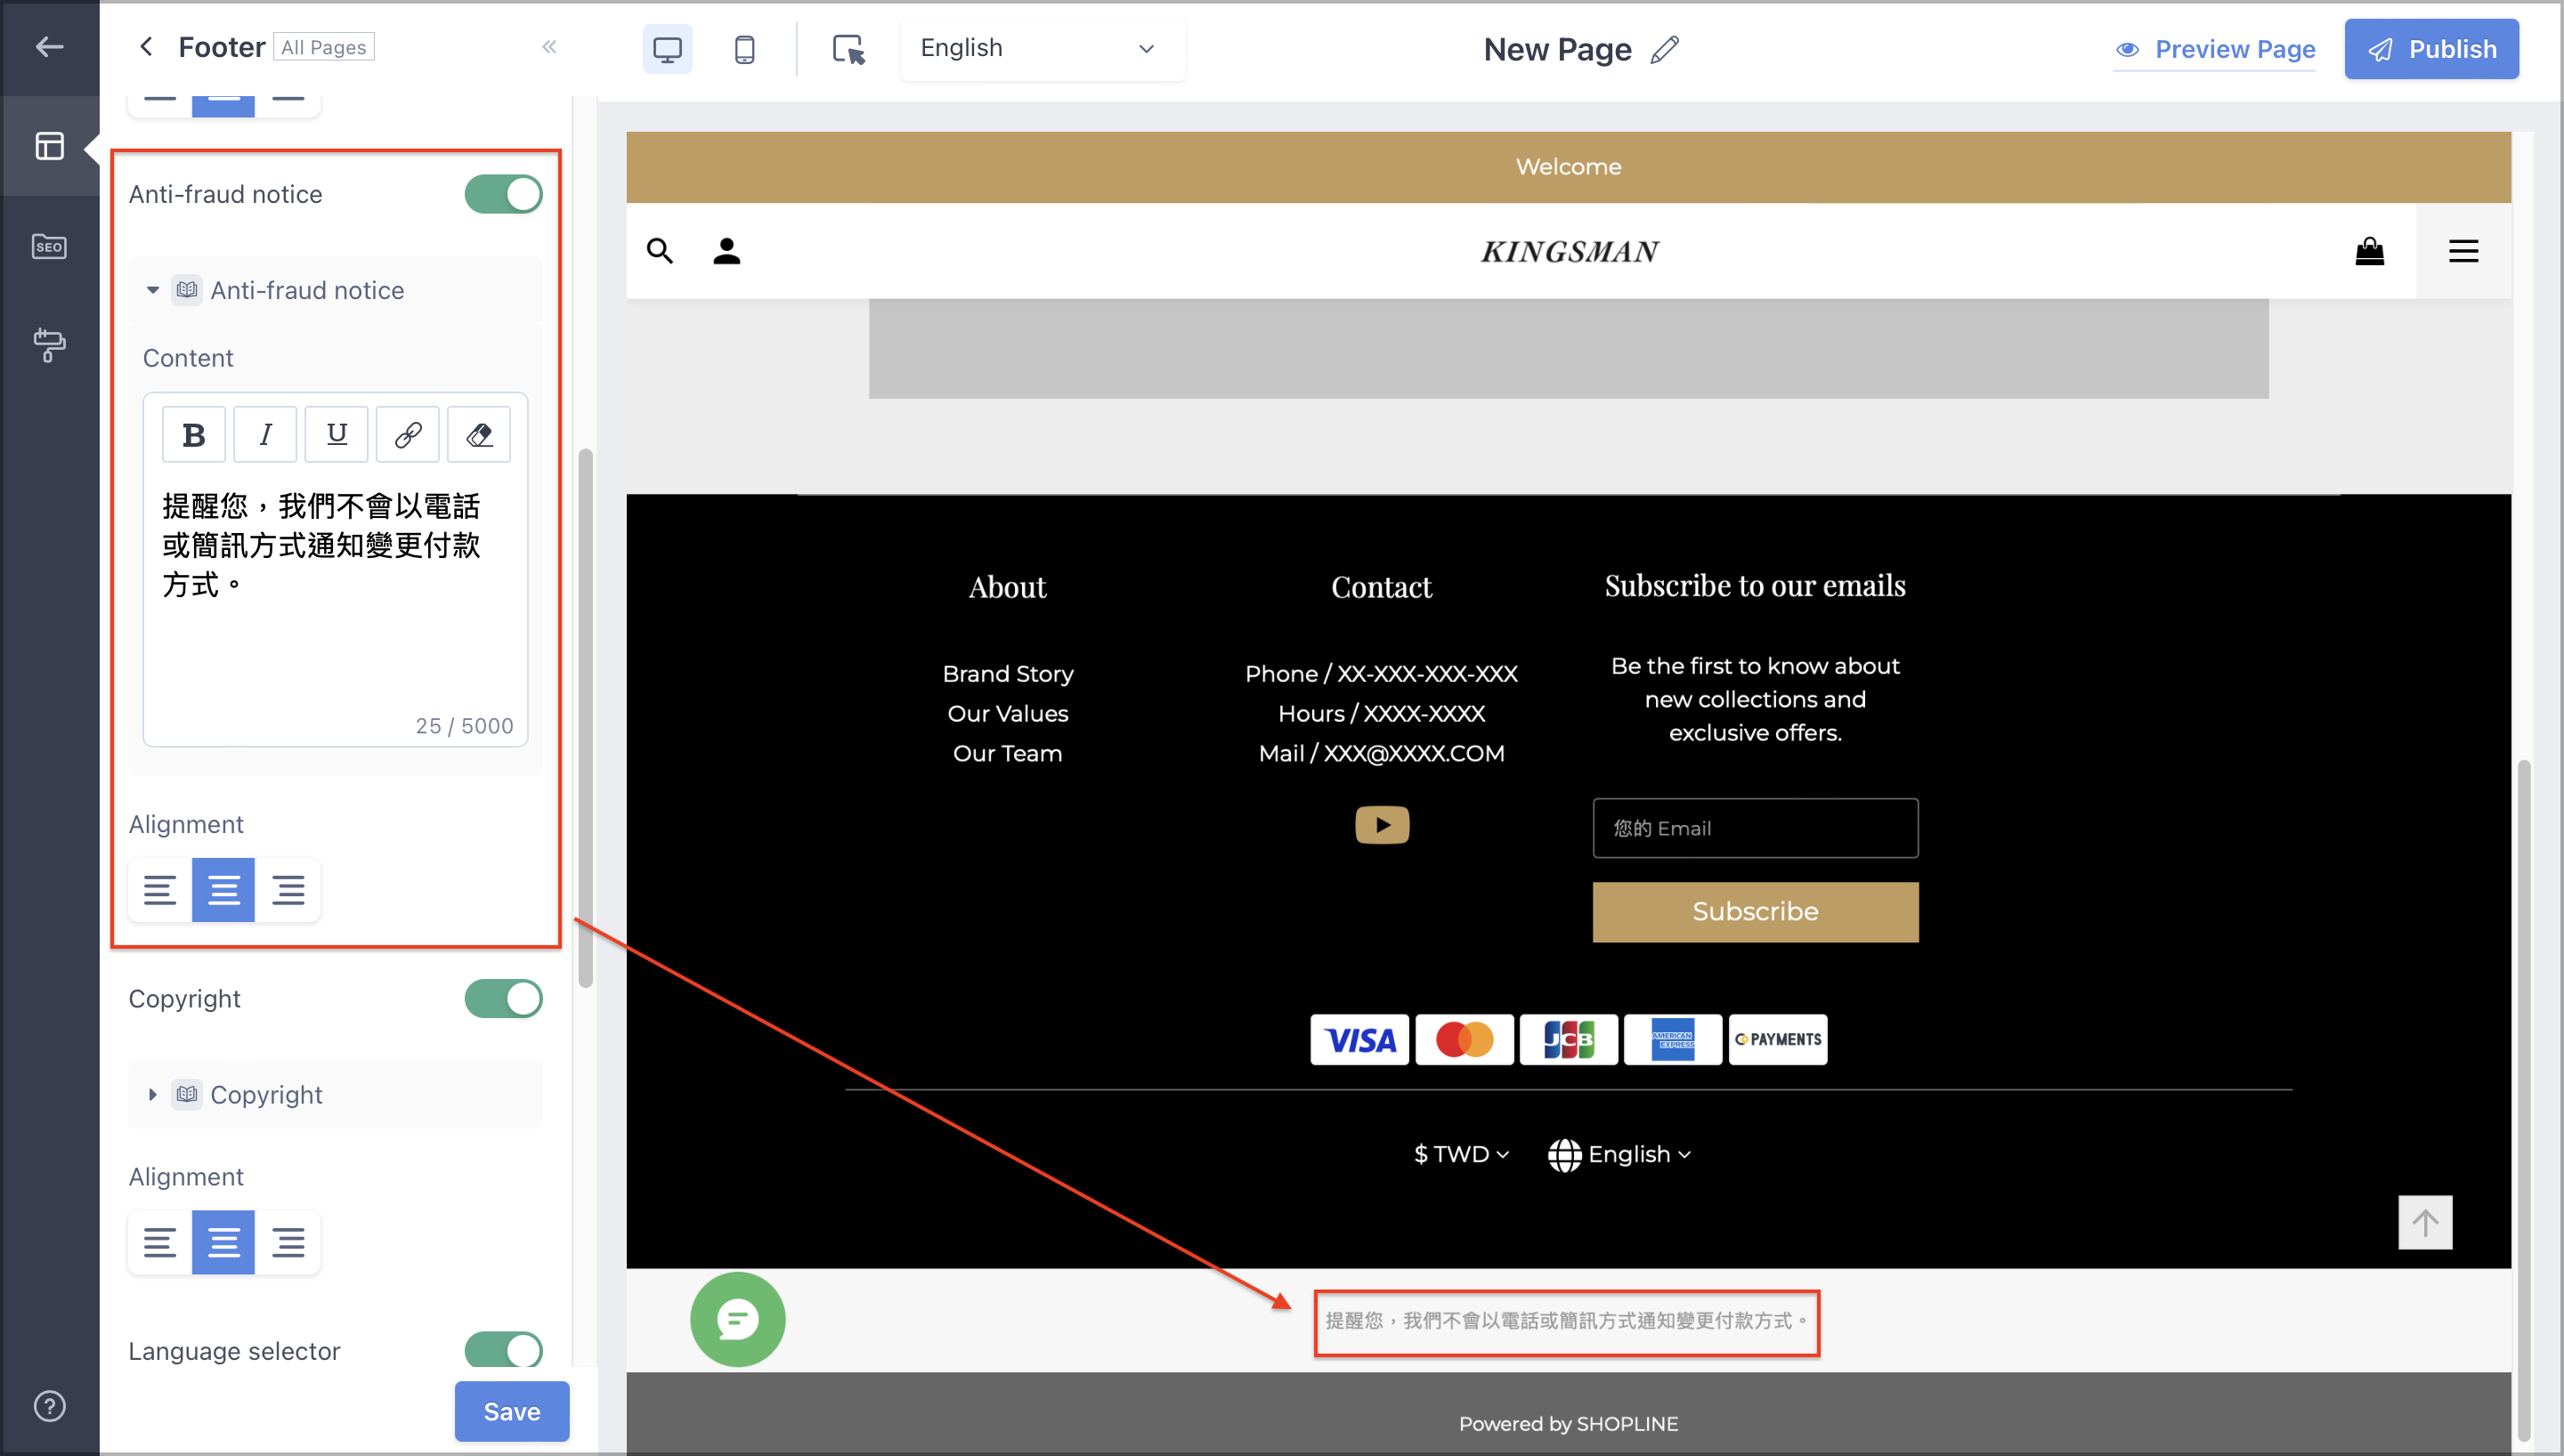Switch to the mobile view tab

click(x=745, y=49)
